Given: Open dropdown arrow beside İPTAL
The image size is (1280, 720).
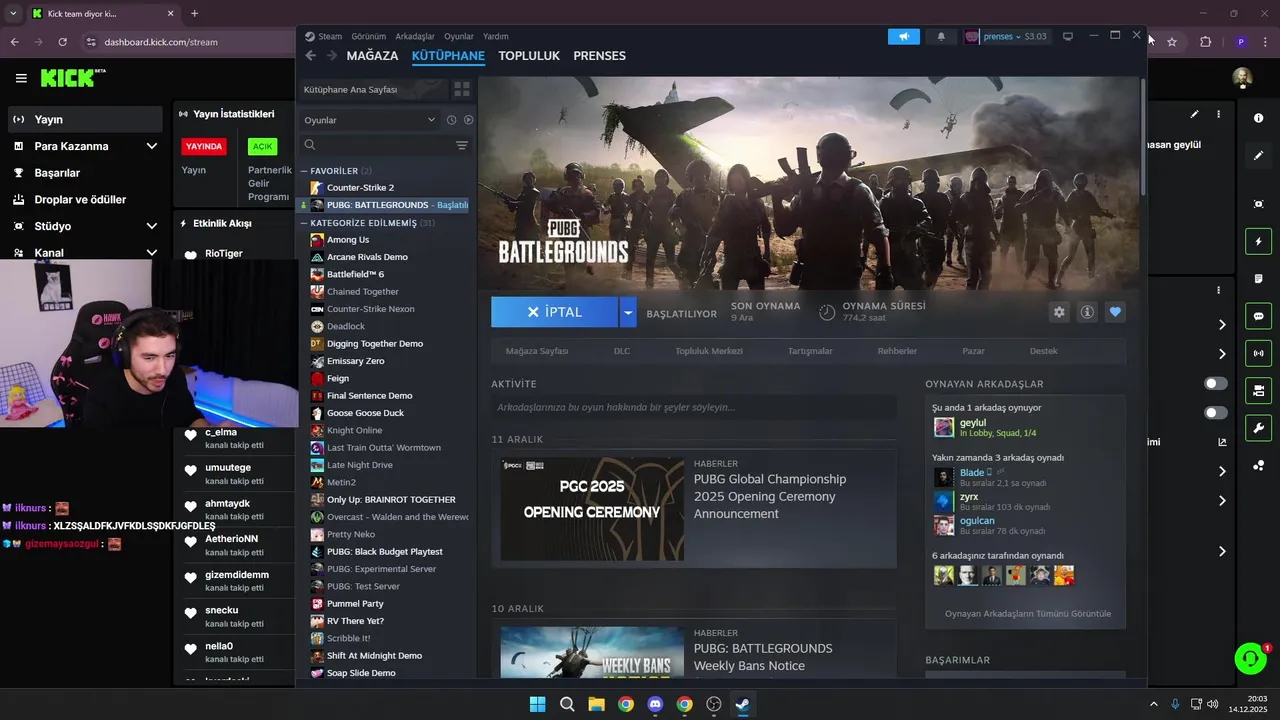Looking at the screenshot, I should point(628,312).
